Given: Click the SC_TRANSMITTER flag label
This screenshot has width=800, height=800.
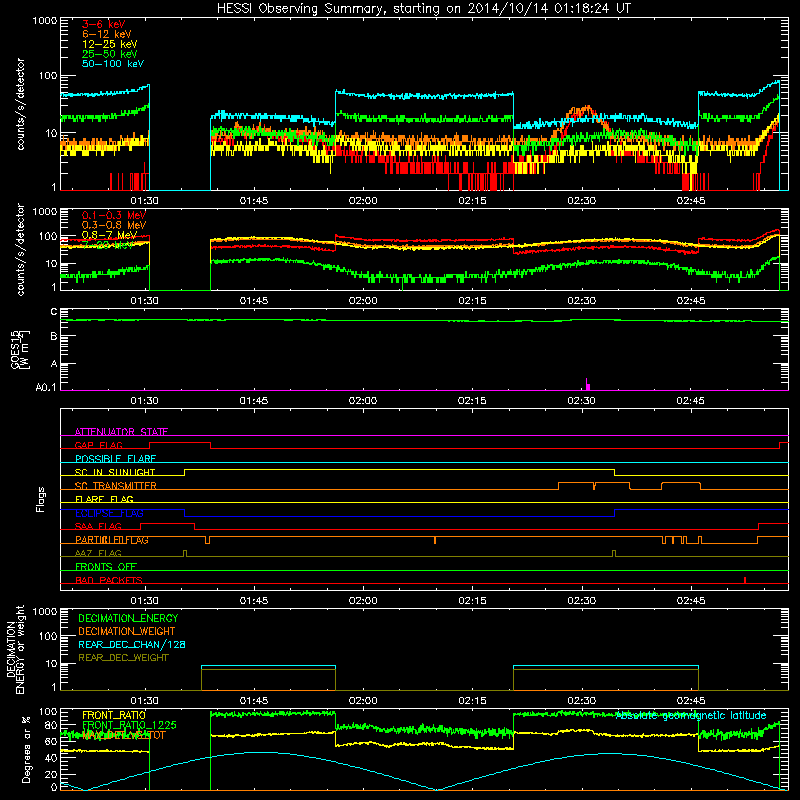Looking at the screenshot, I should (x=116, y=486).
